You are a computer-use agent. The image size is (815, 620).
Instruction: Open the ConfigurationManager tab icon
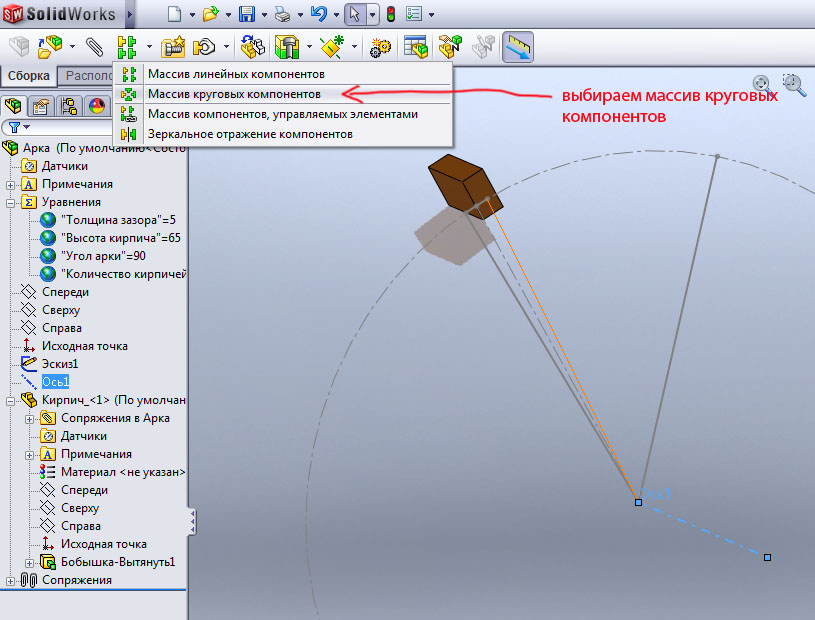pyautogui.click(x=69, y=106)
